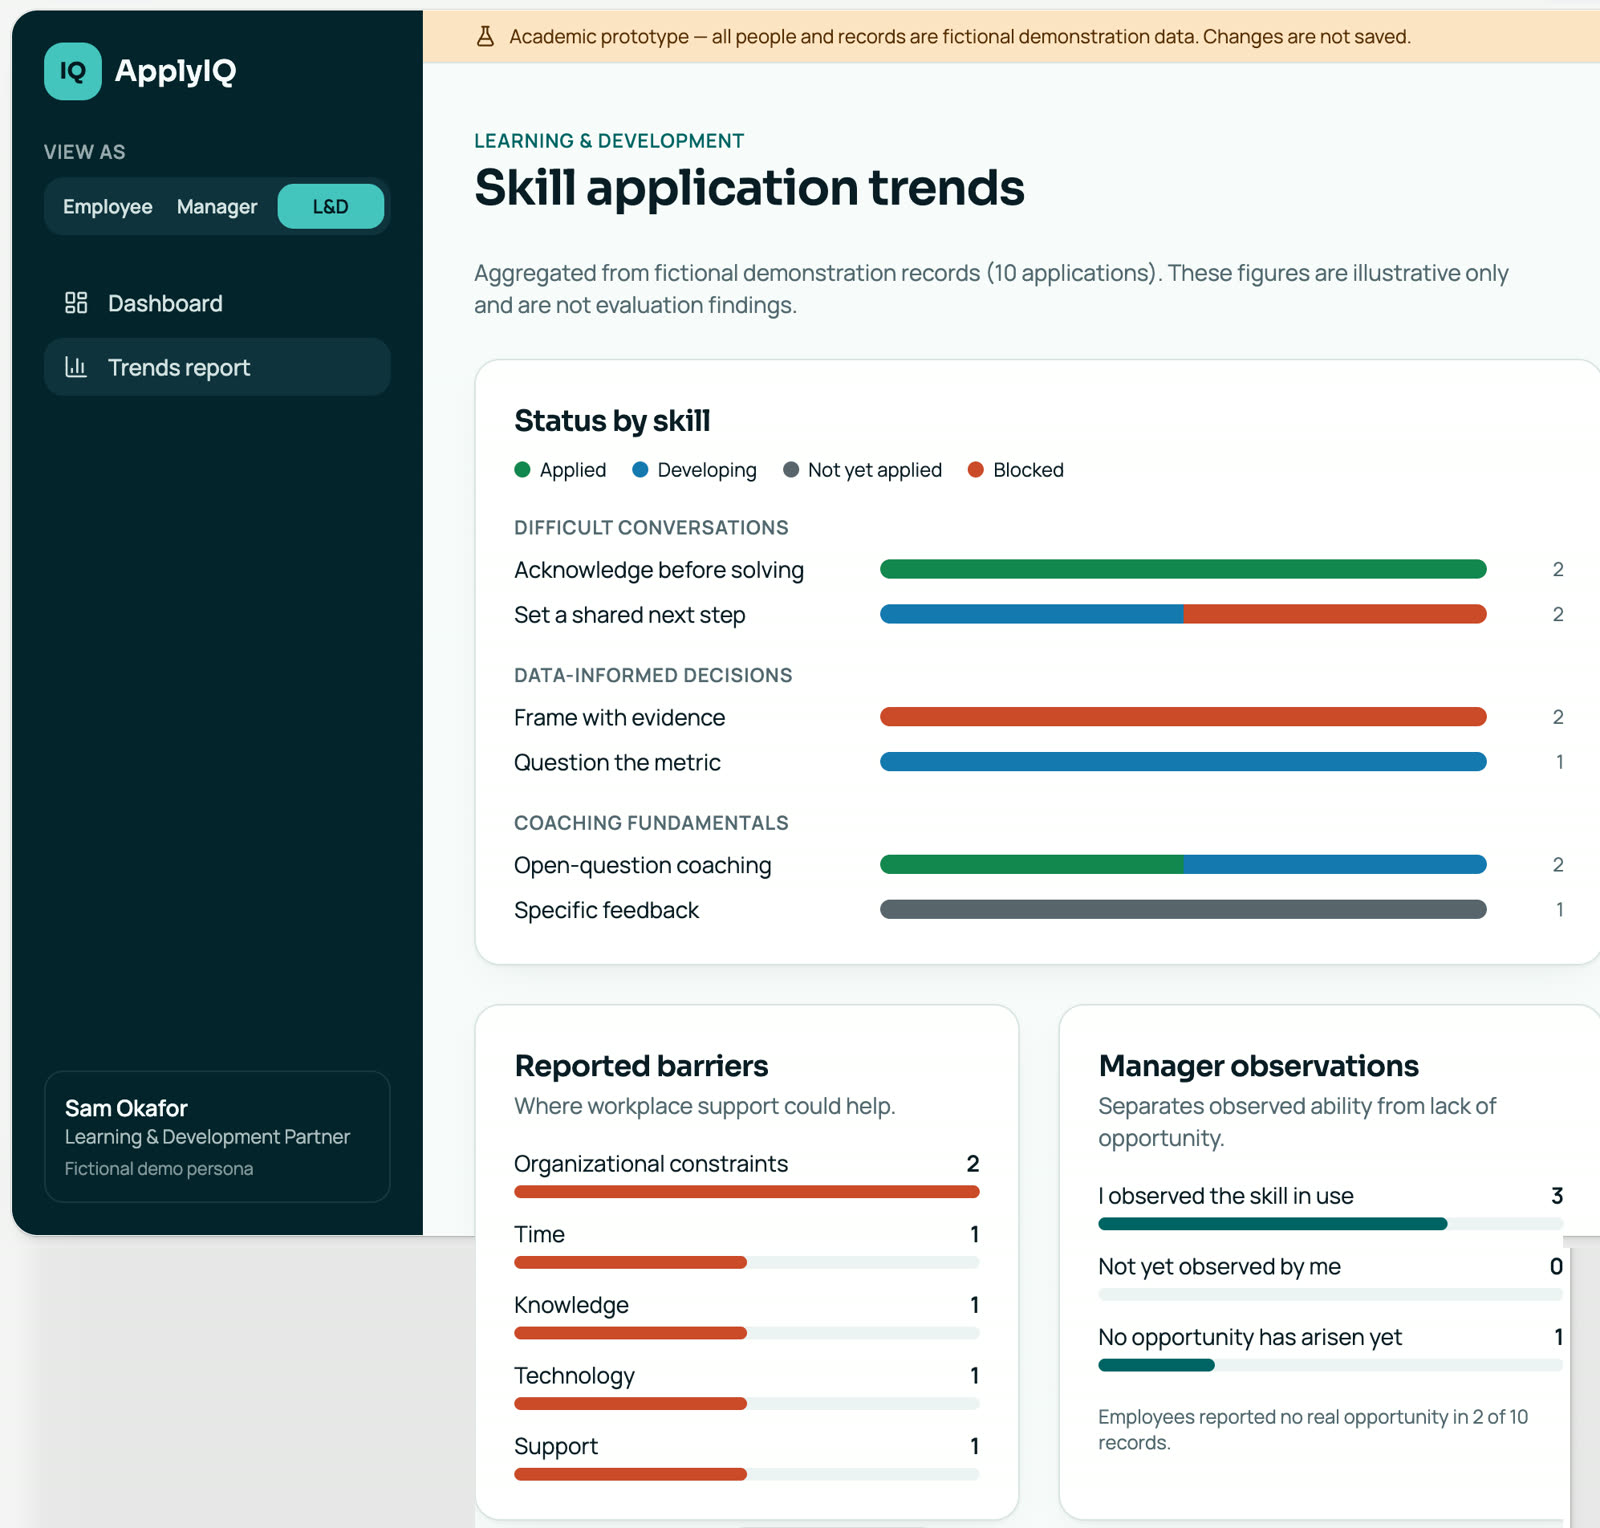Switch view to Employee
Screen dimensions: 1600x1528
108,207
